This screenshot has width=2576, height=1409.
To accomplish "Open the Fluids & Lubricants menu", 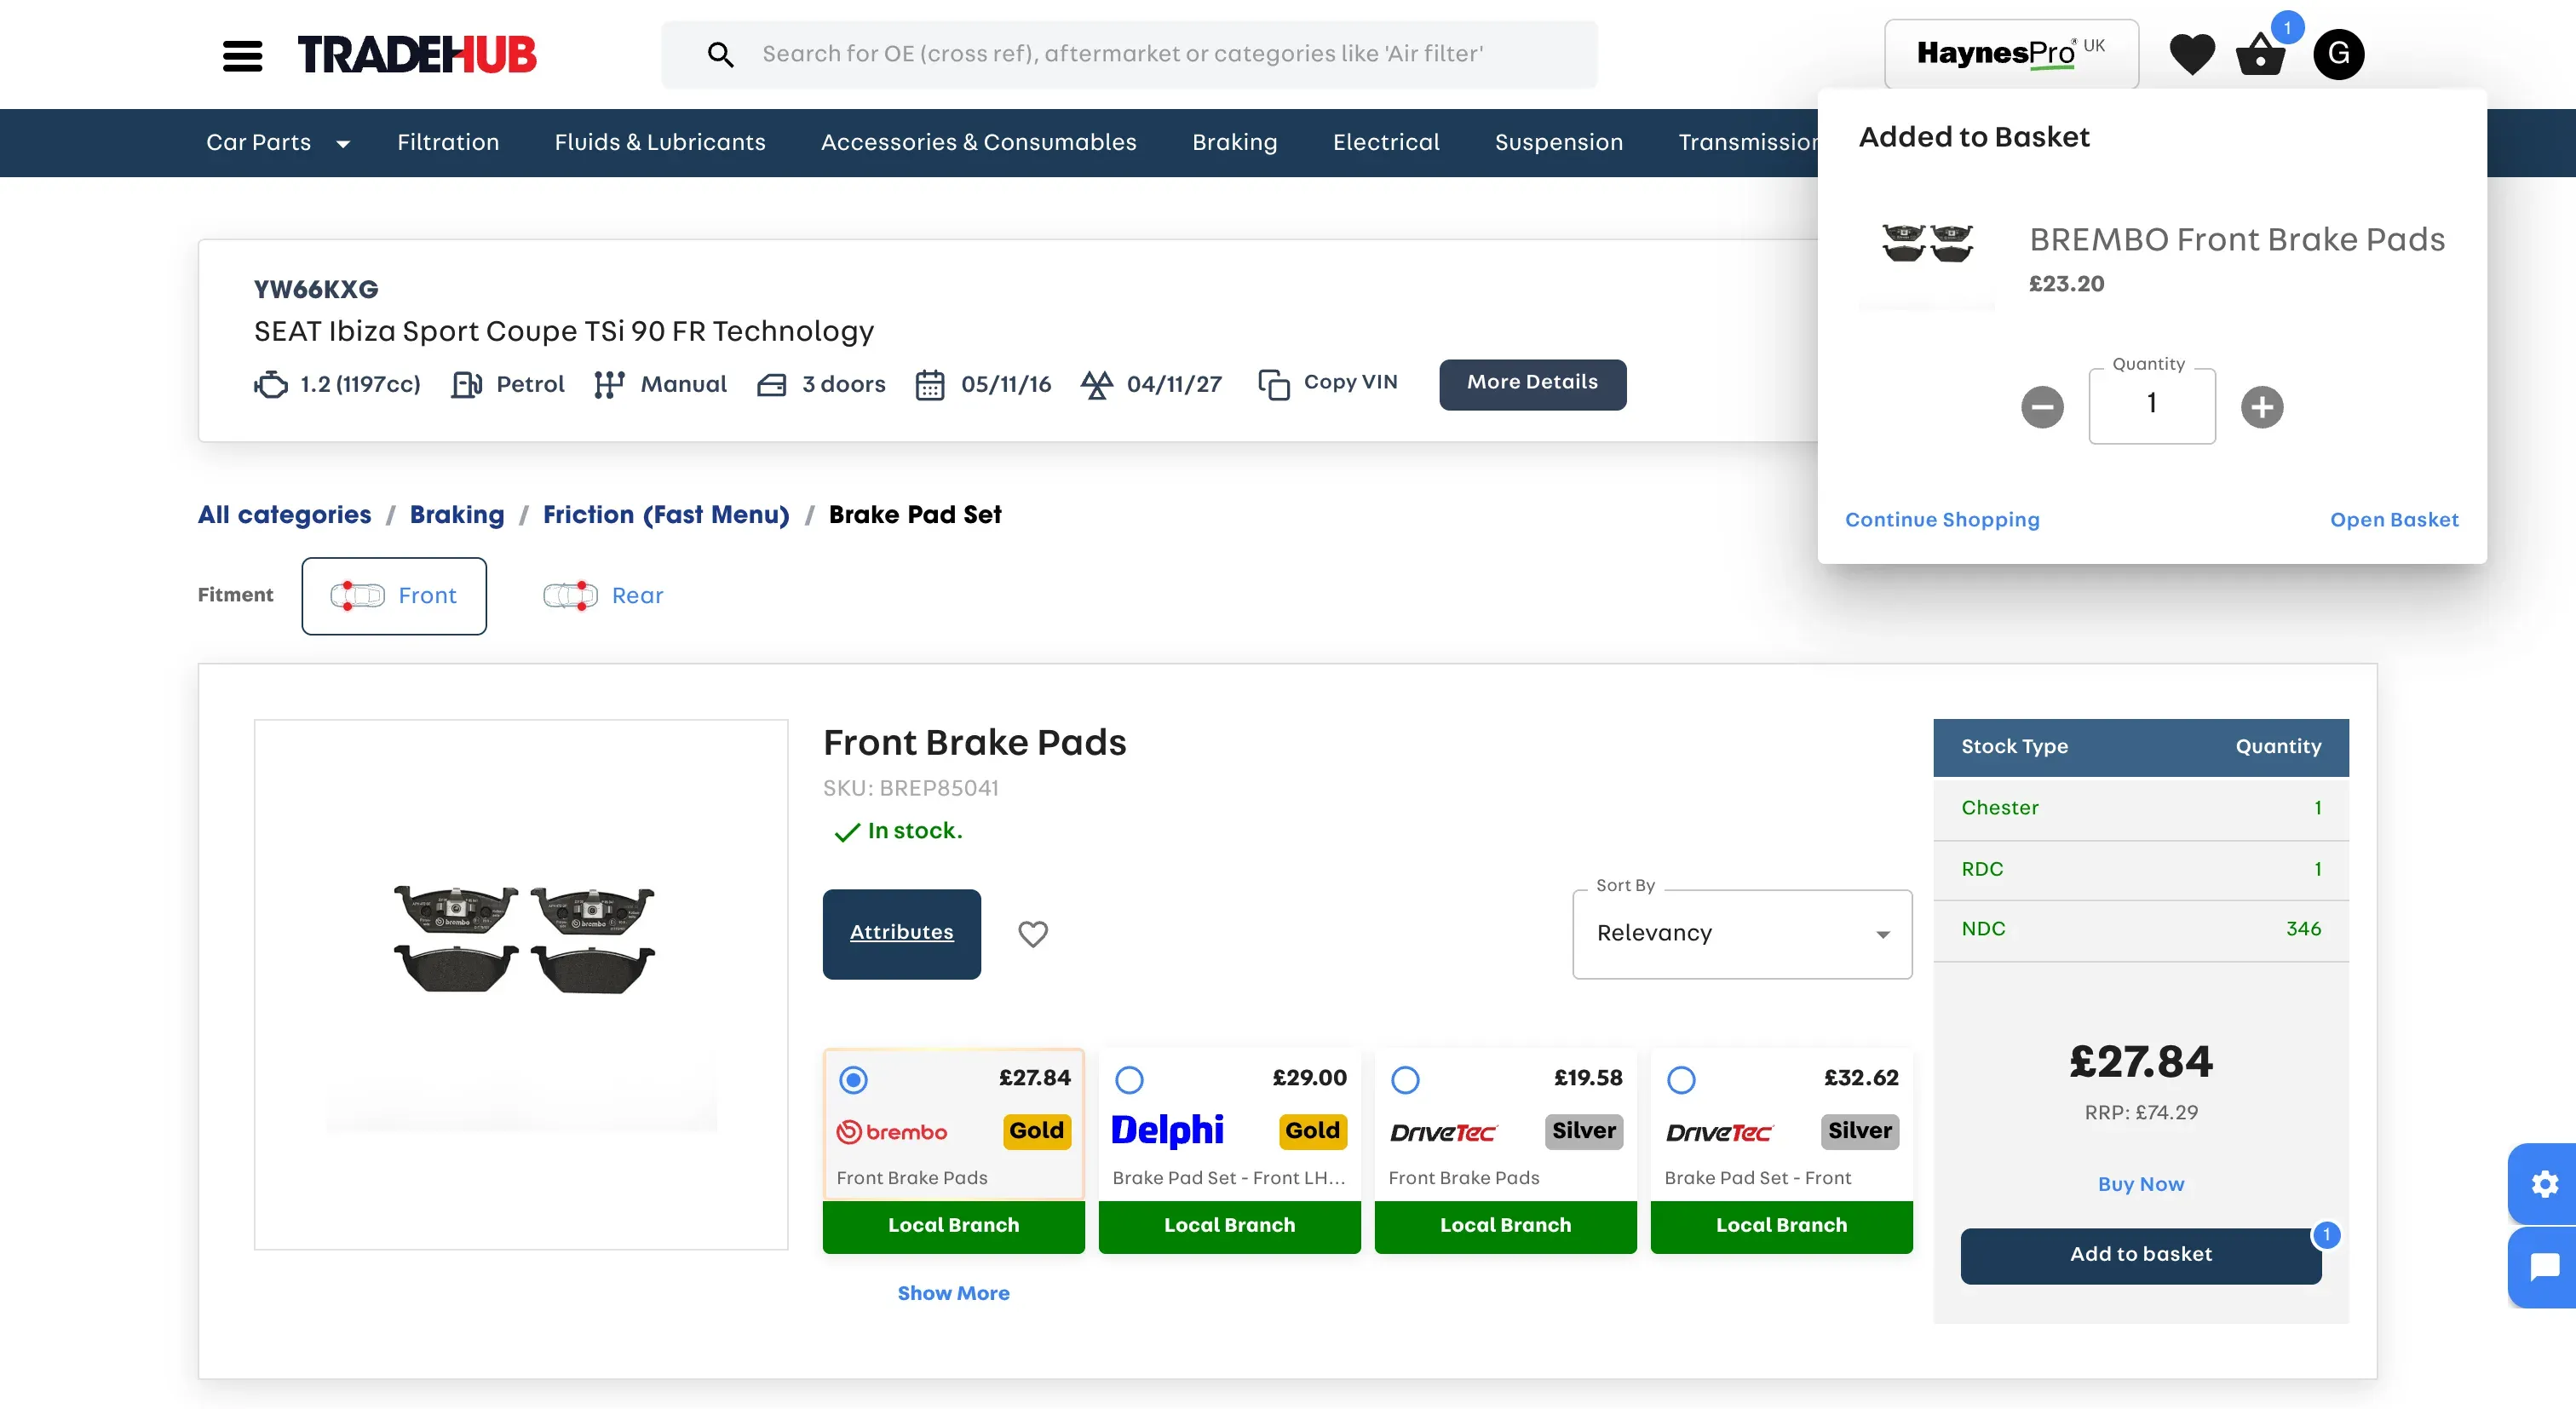I will [x=660, y=142].
